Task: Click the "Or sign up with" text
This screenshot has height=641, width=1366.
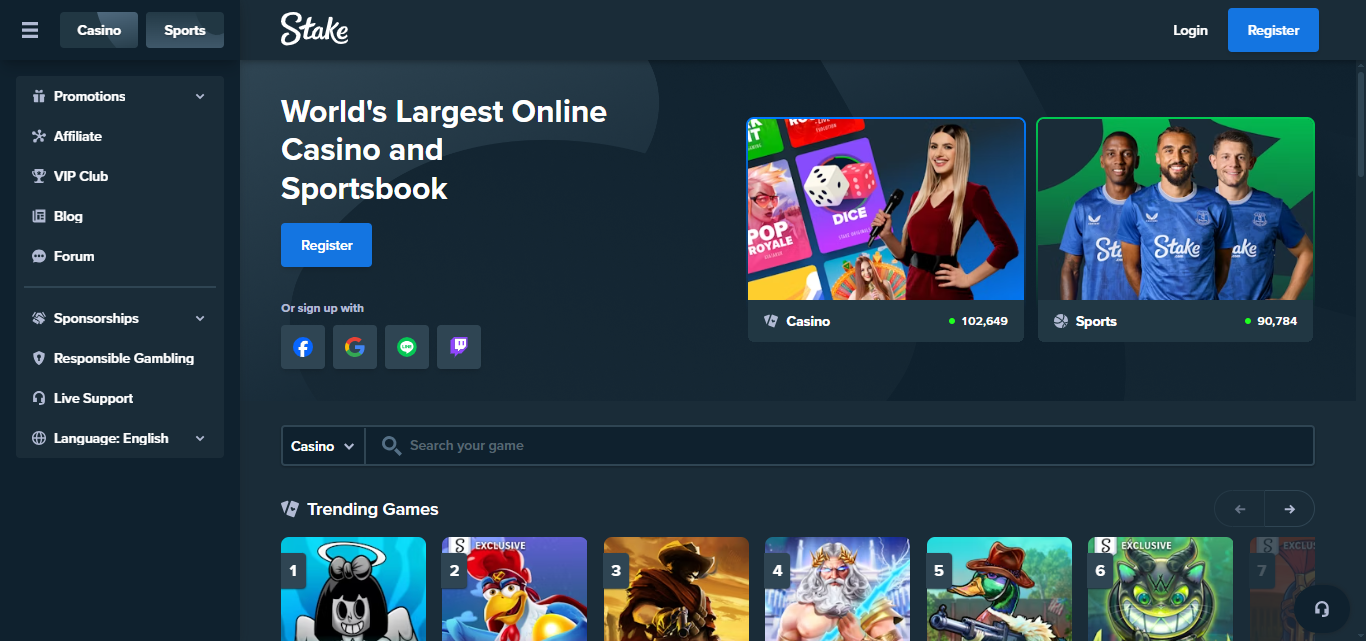Action: coord(323,308)
